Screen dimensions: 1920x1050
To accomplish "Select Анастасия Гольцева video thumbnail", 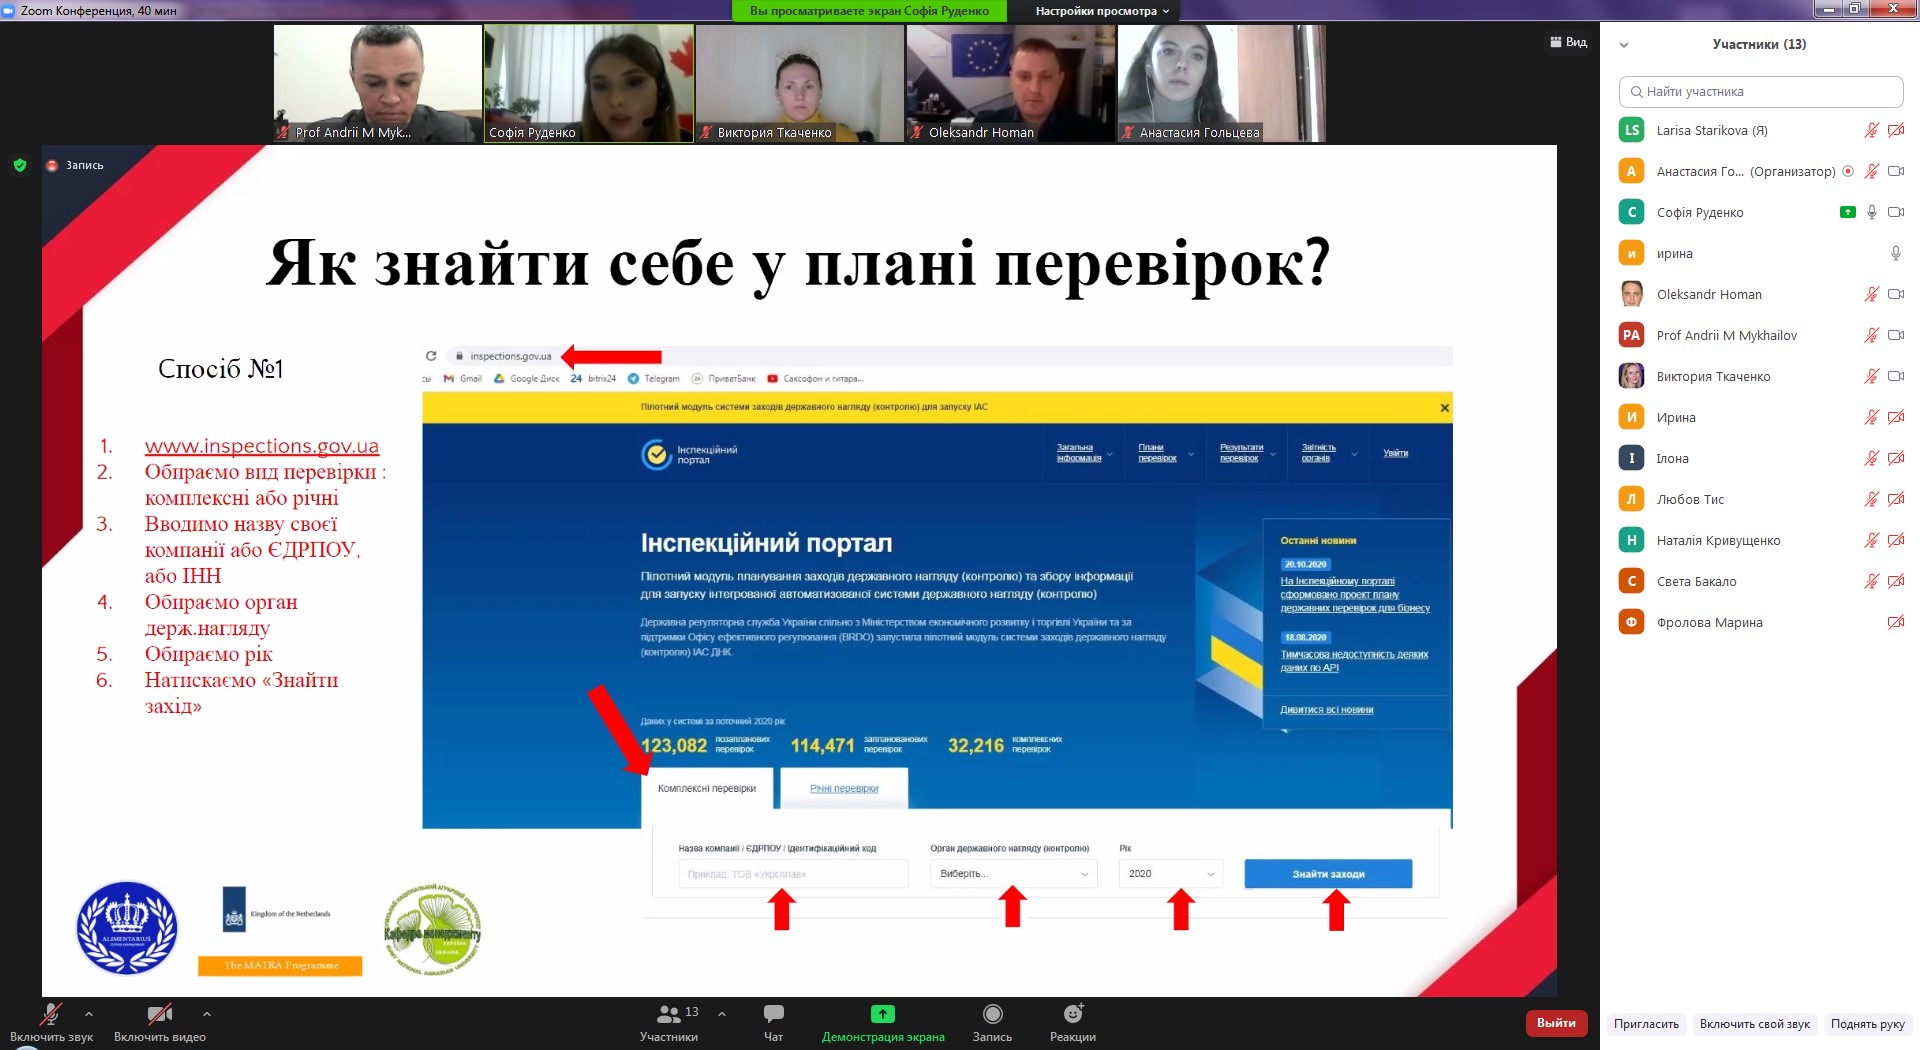I will click(x=1221, y=83).
